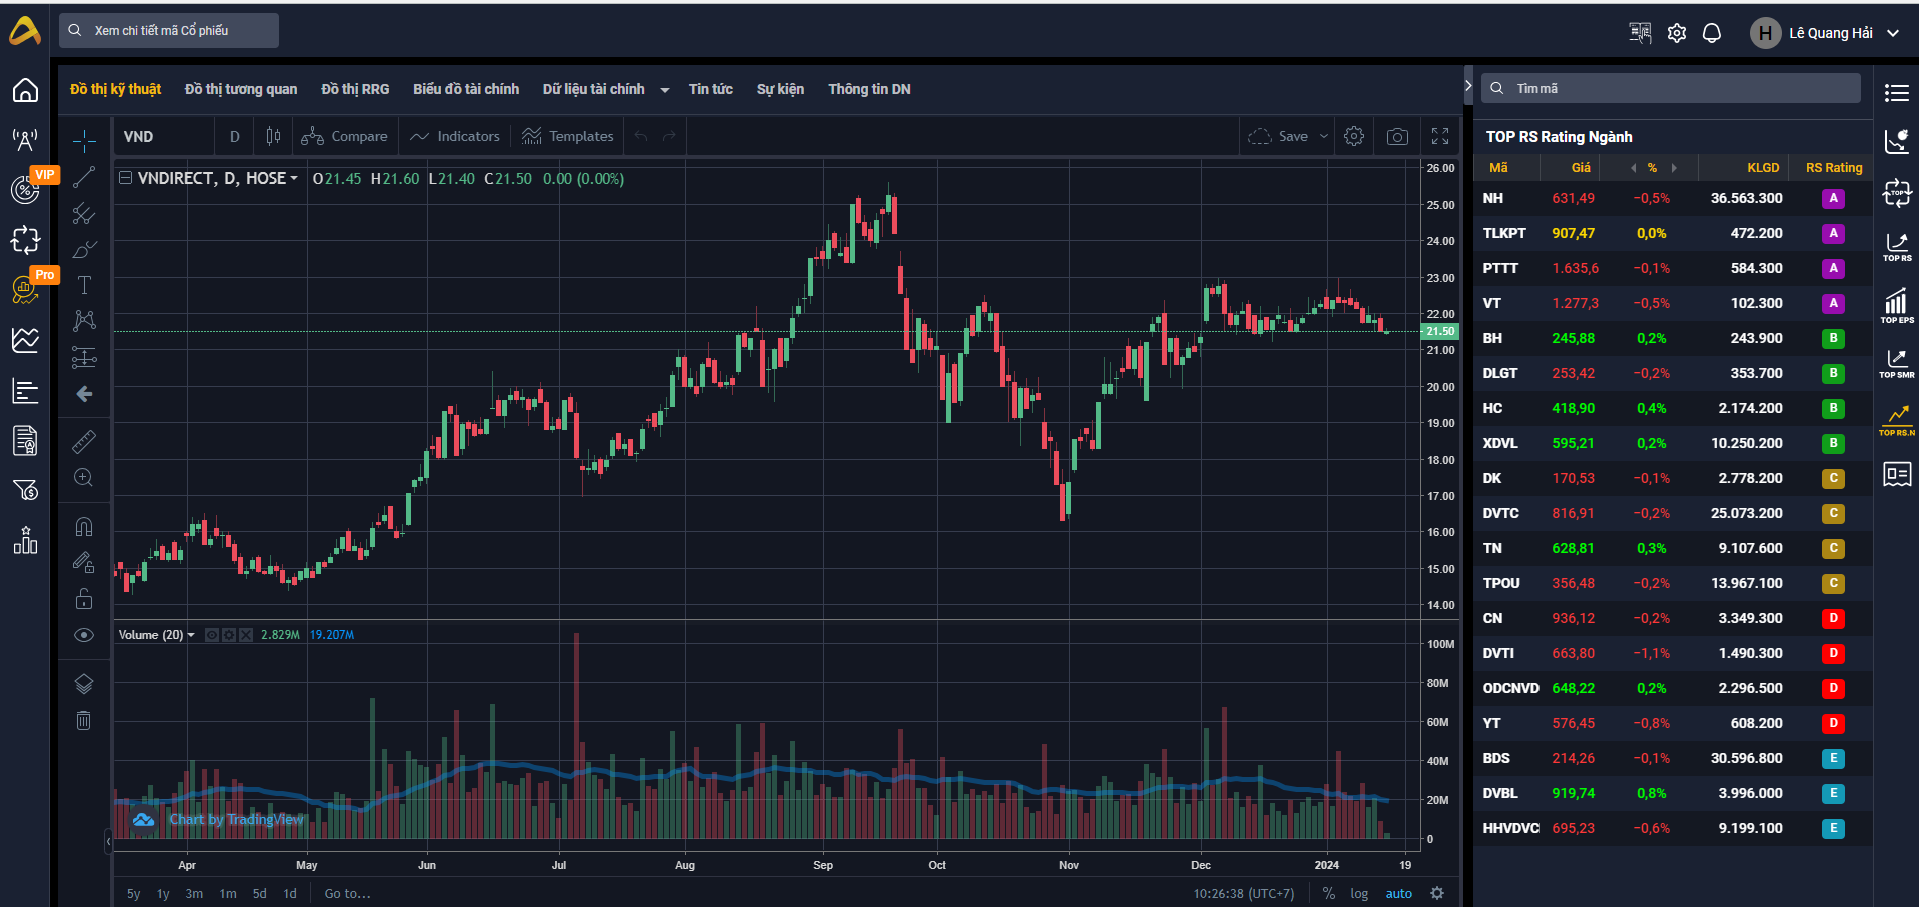This screenshot has height=907, width=1919.
Task: Collapse the VNDIRECT legend checkbox
Action: click(x=125, y=178)
